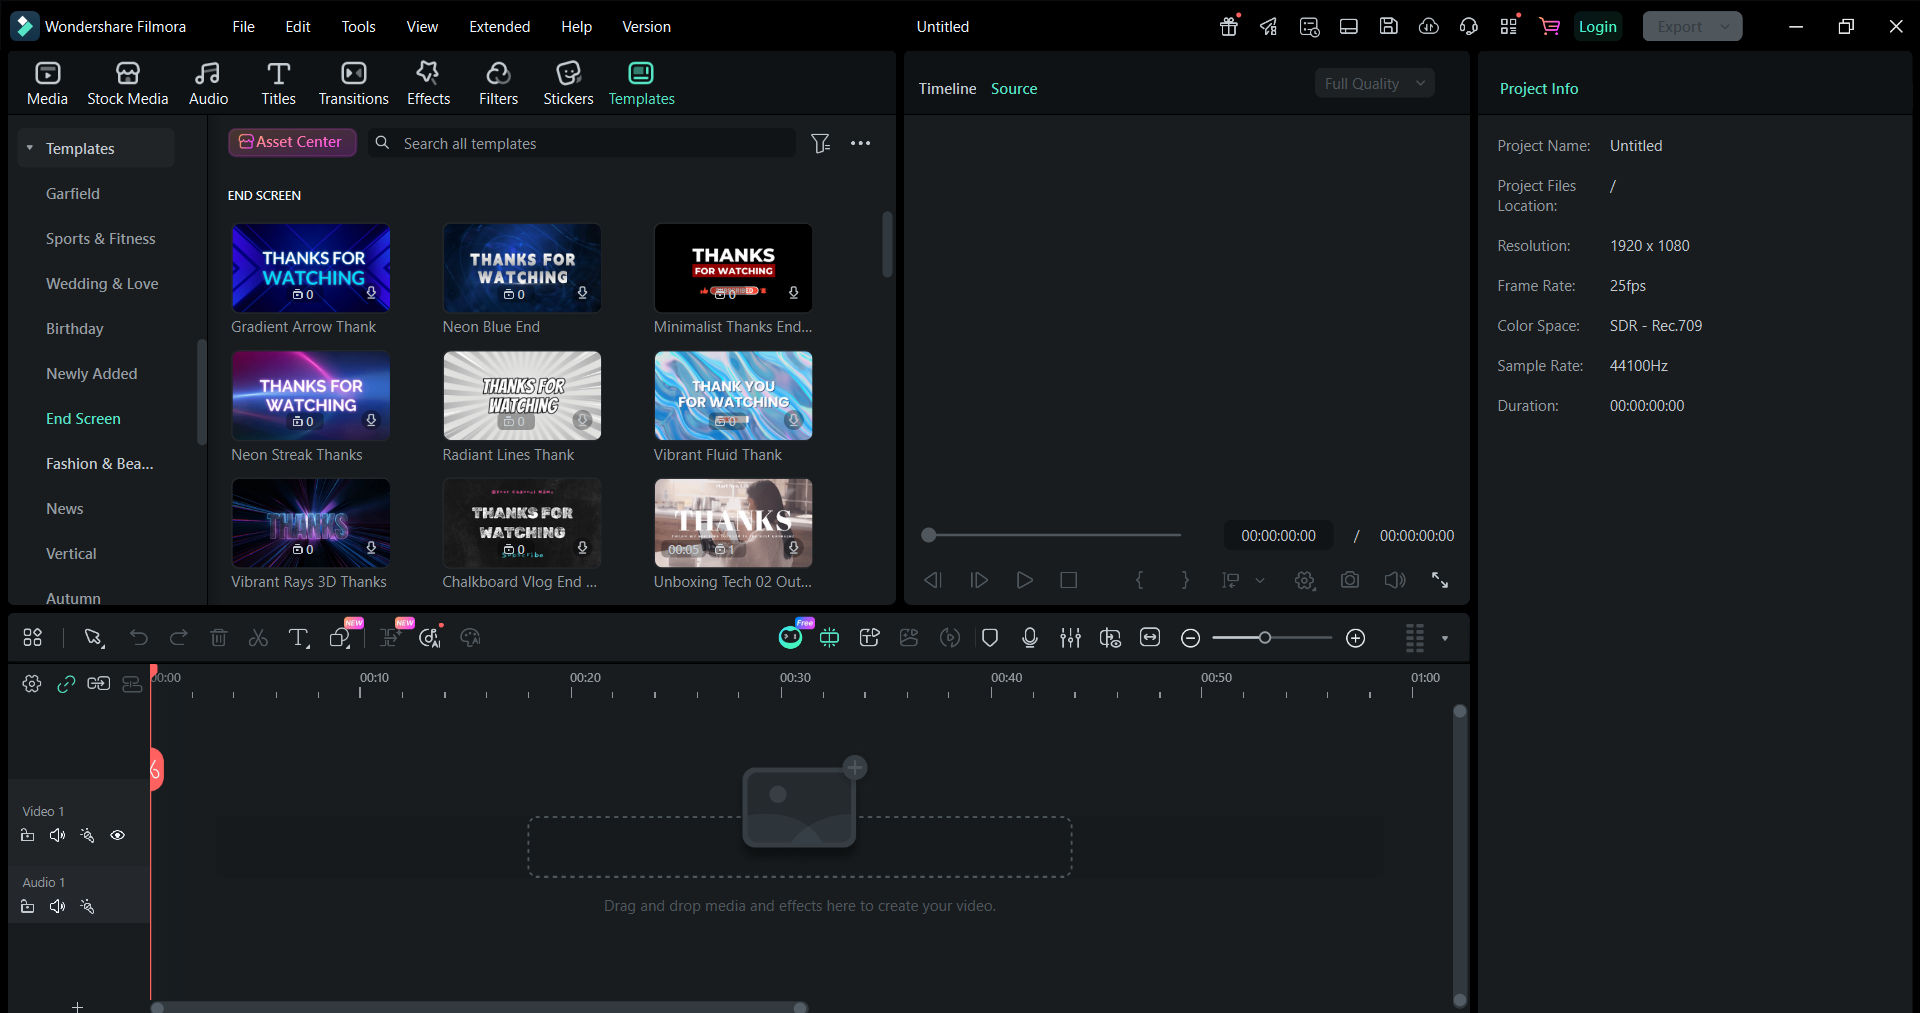Open the Filters panel
The image size is (1920, 1013).
(498, 83)
